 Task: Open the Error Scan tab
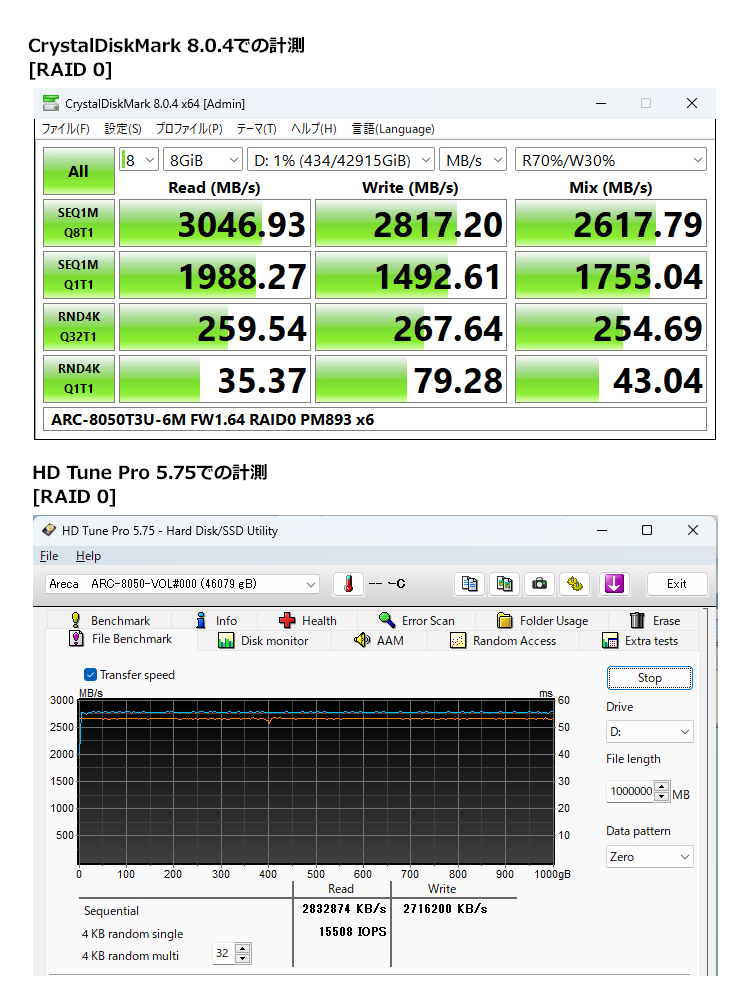coord(417,620)
